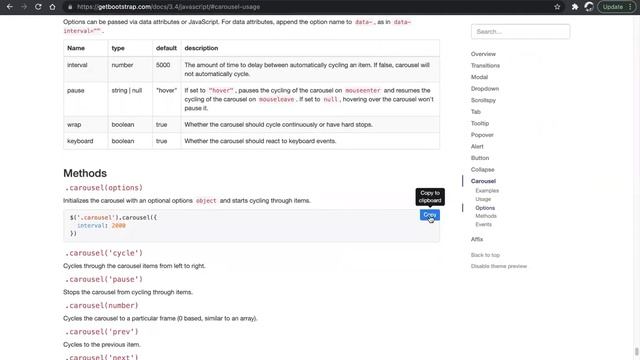Click the browser Update button
This screenshot has width=640, height=360.
click(617, 7)
